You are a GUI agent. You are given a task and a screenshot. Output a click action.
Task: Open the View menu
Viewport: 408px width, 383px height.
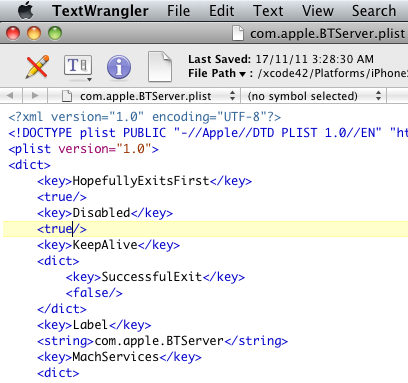[318, 11]
